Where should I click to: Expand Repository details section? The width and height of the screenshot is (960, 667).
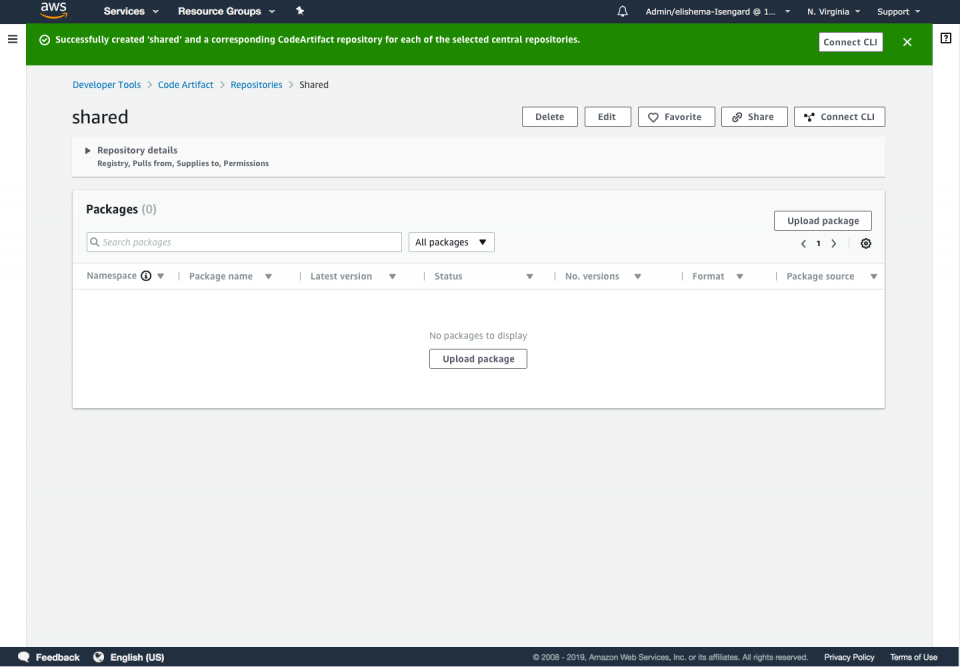coord(88,150)
